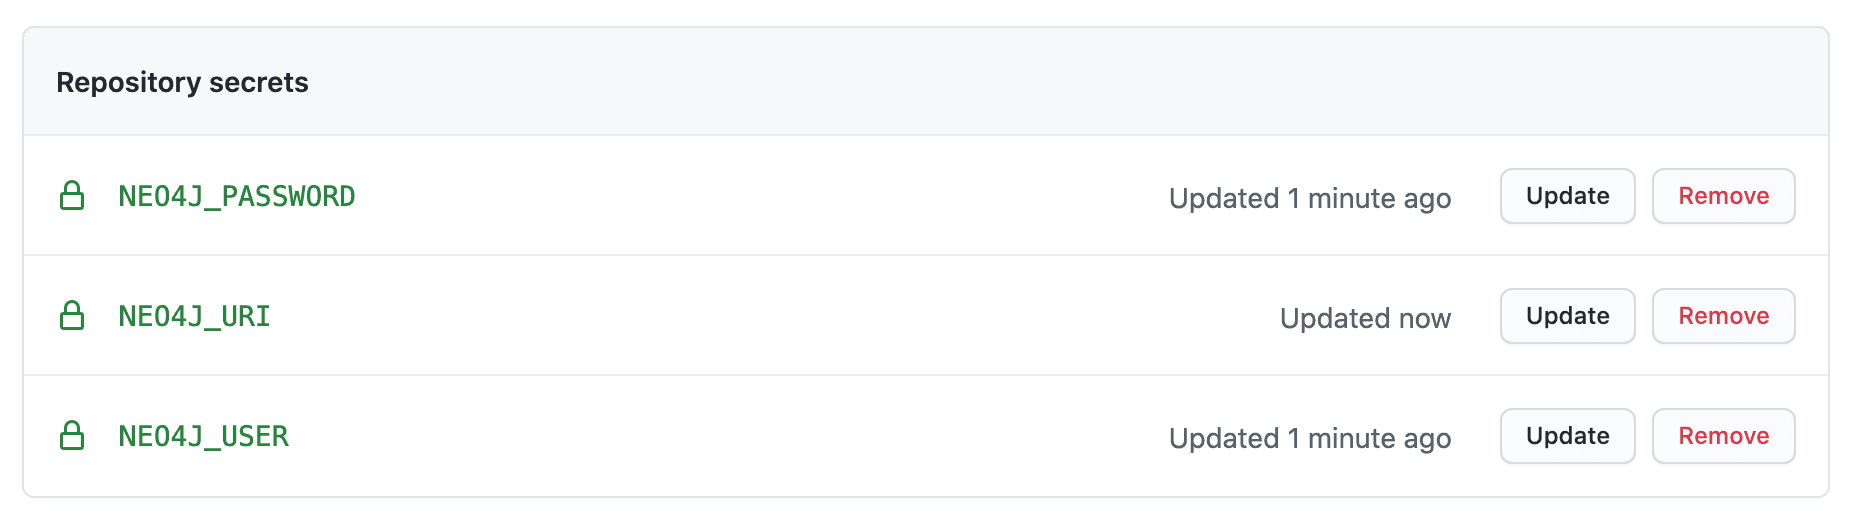Image resolution: width=1852 pixels, height=532 pixels.
Task: Click the Repository secrets heading
Action: pos(182,82)
